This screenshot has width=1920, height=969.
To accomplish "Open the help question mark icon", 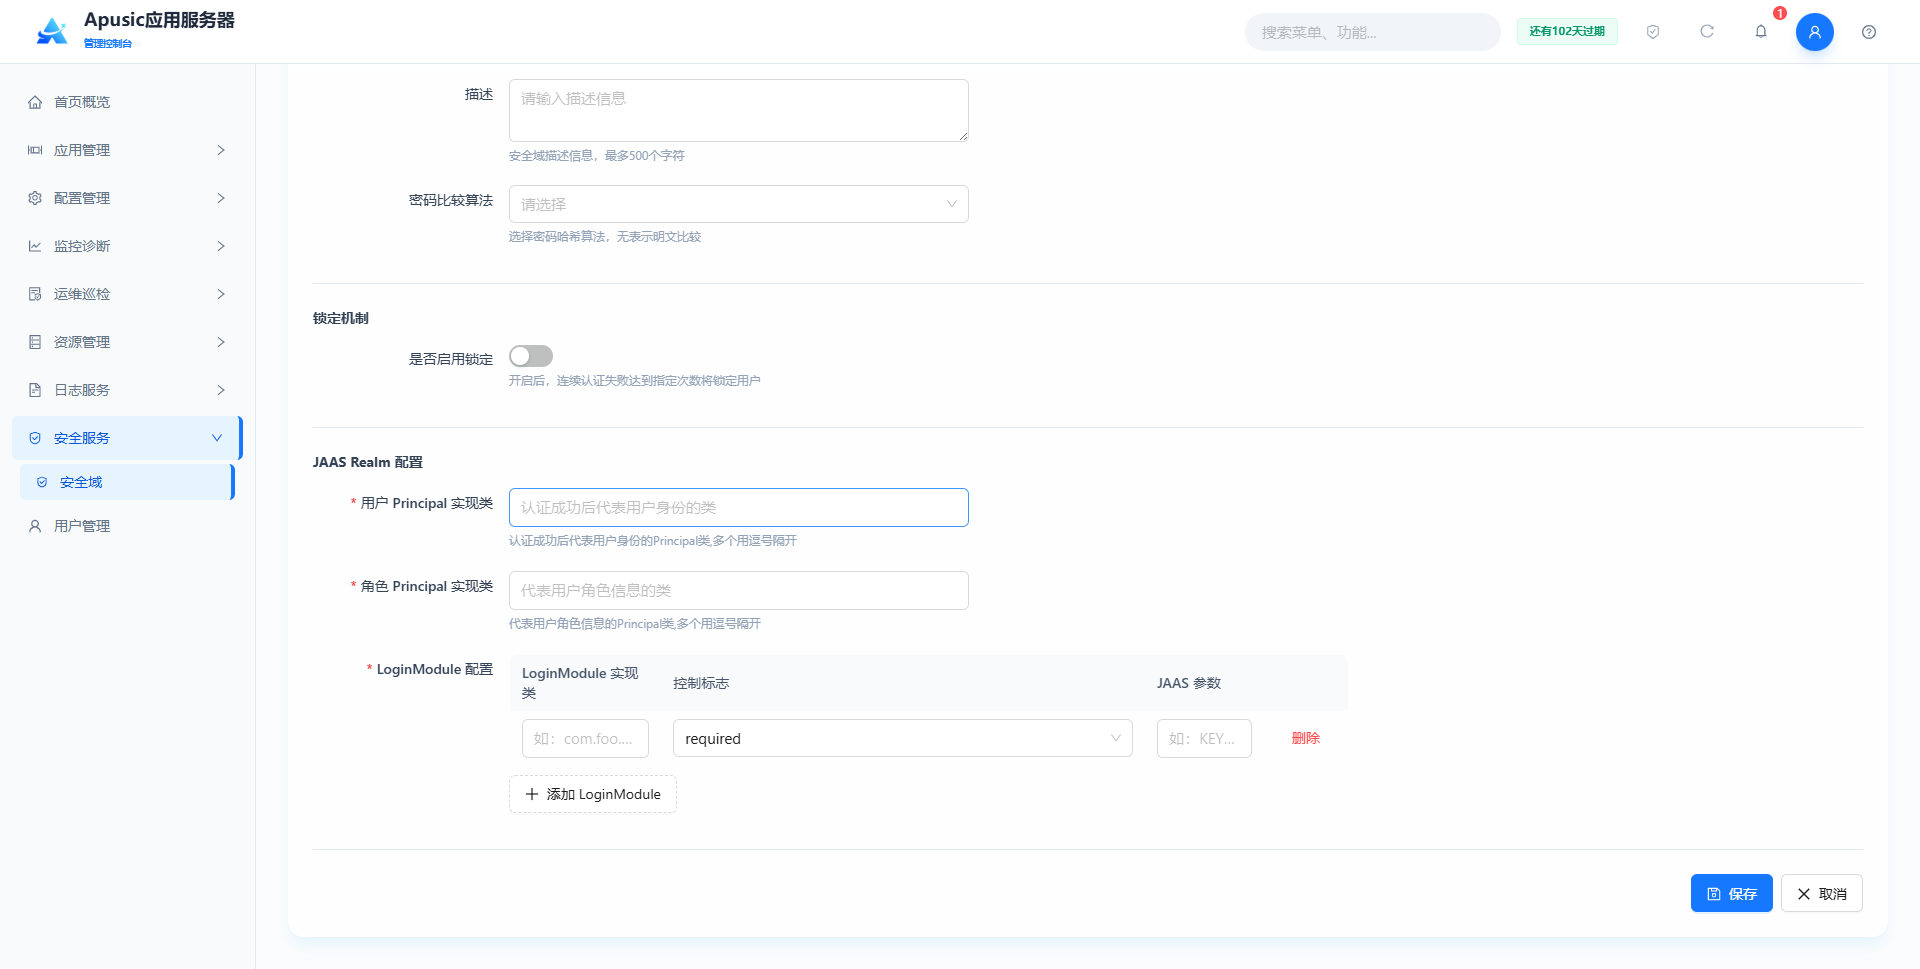I will point(1869,32).
